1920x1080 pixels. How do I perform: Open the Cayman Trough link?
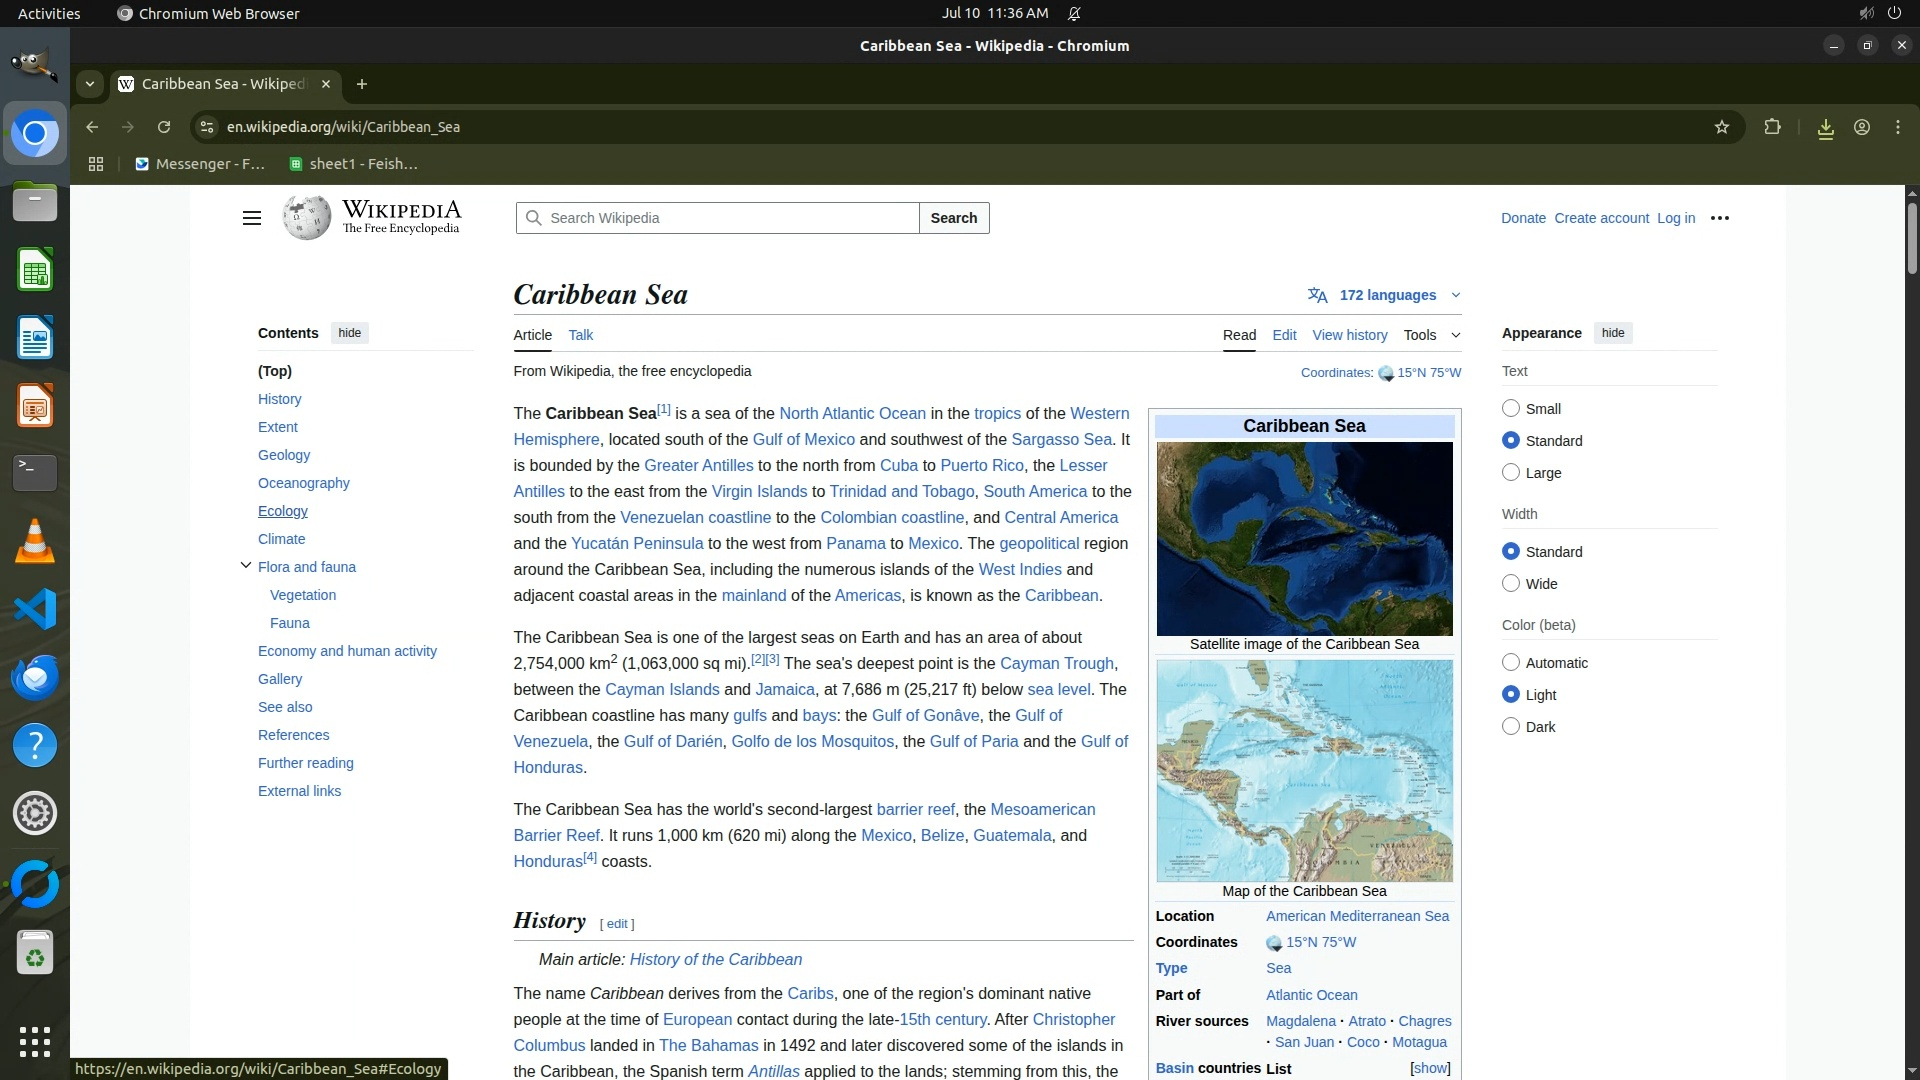click(x=1056, y=663)
